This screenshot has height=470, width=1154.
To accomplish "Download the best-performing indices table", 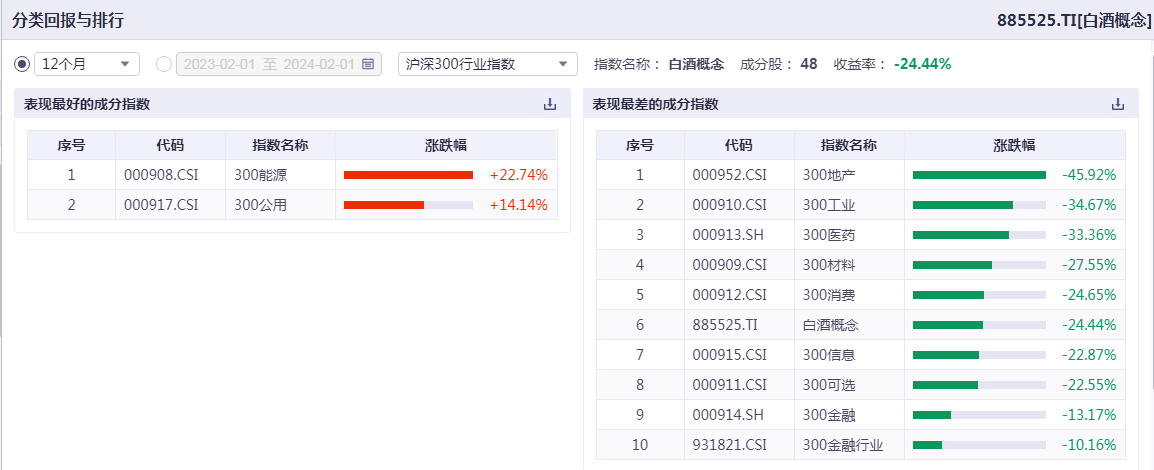I will [x=549, y=104].
